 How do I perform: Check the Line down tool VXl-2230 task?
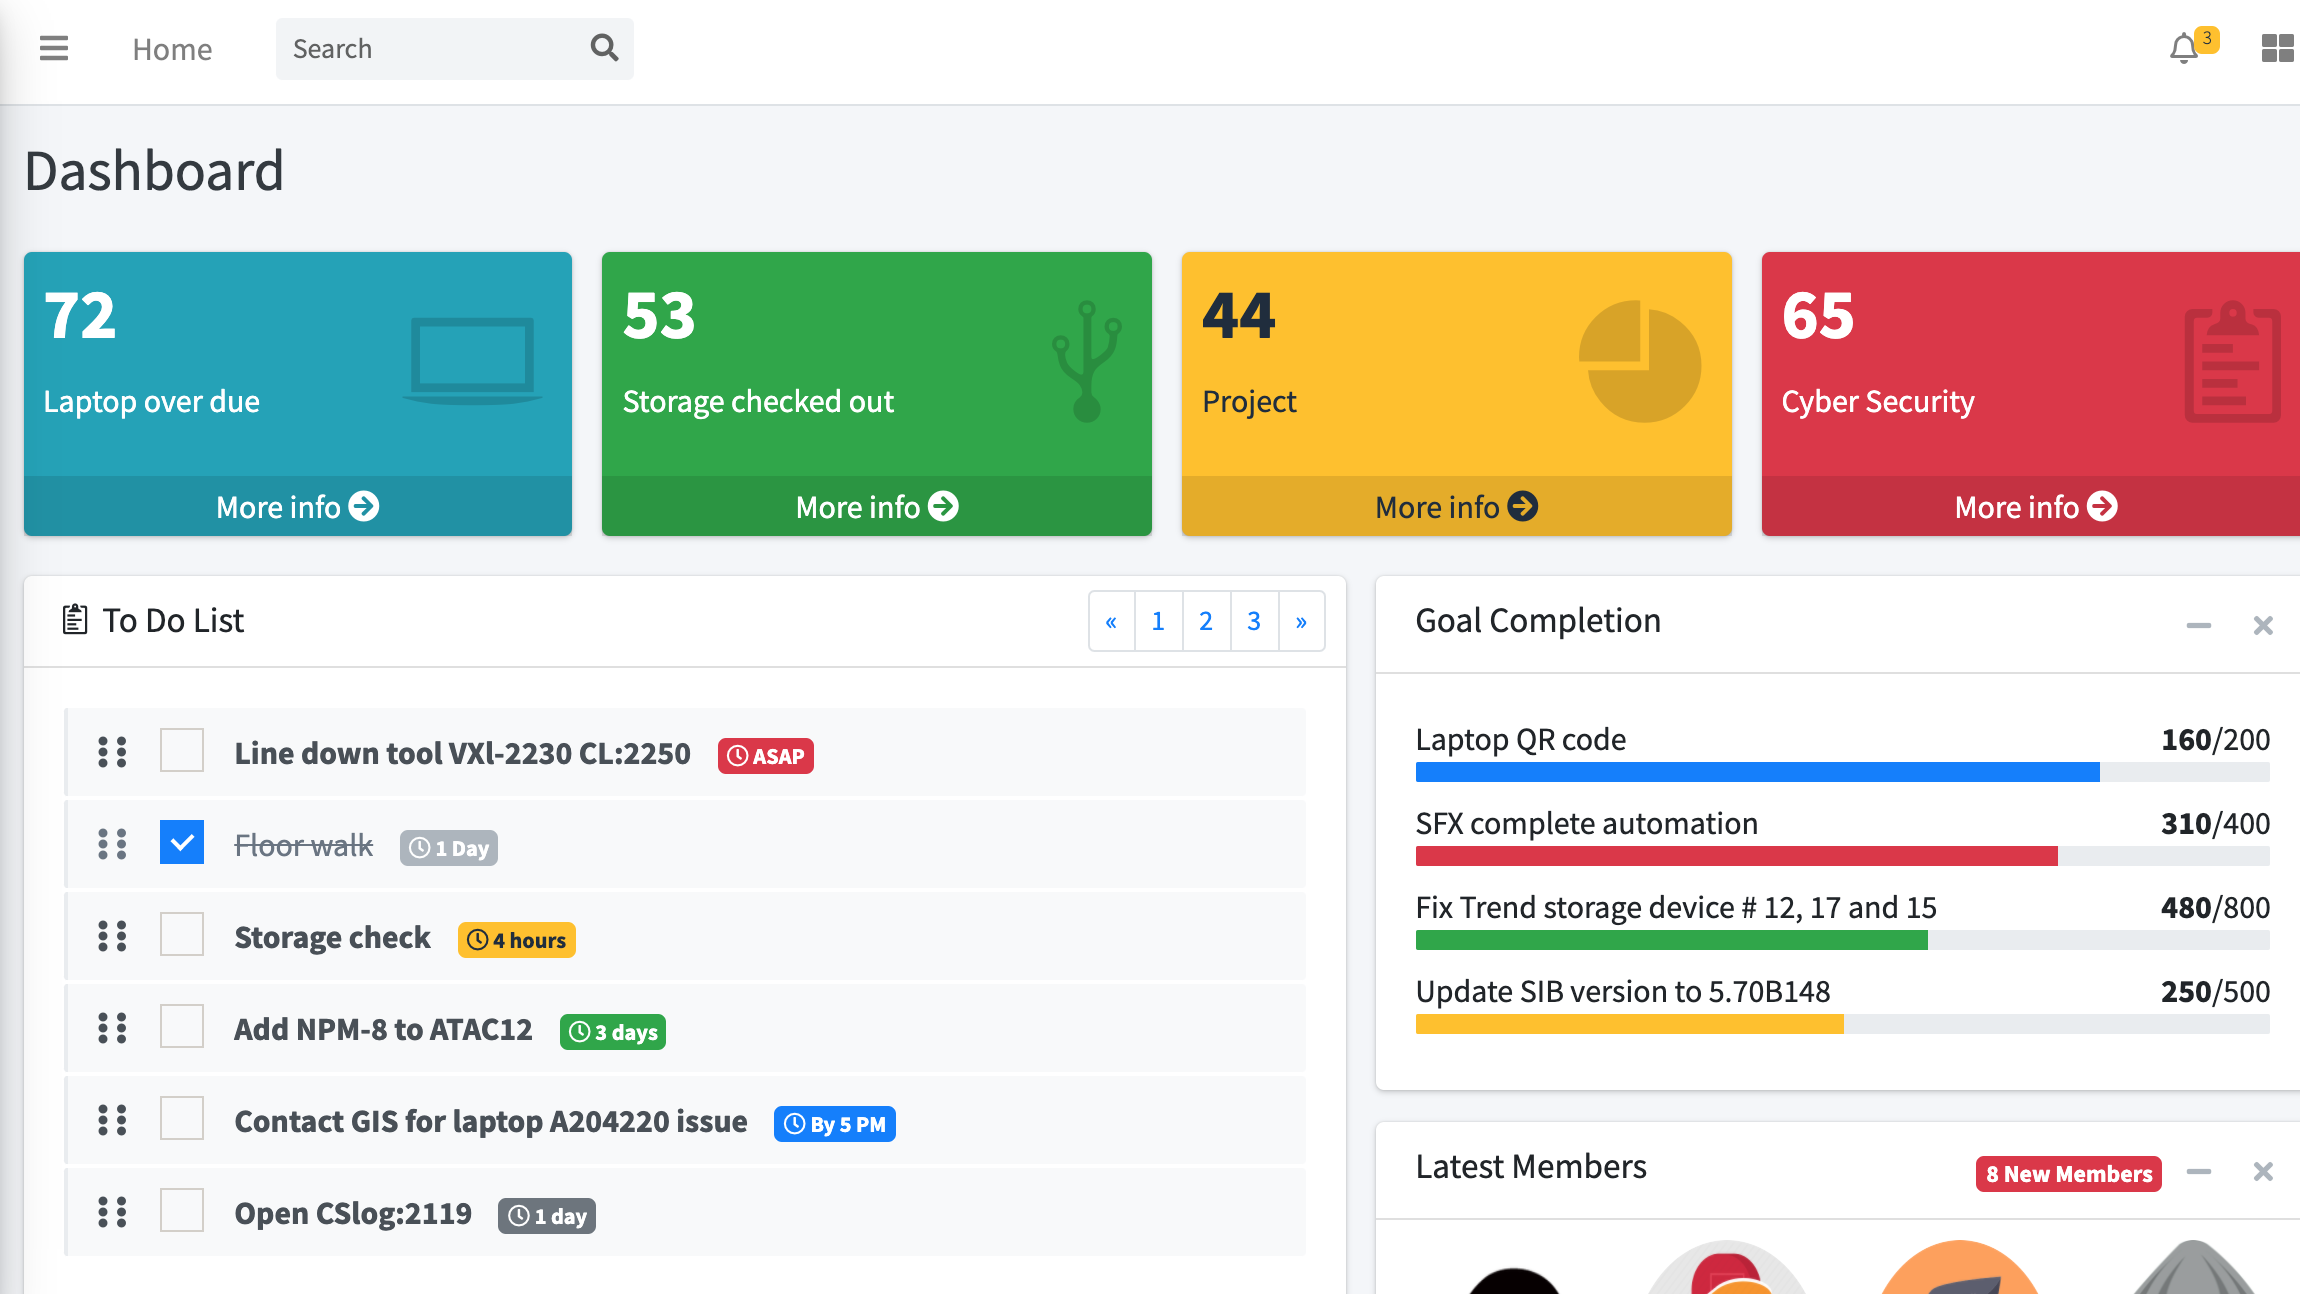click(x=182, y=750)
